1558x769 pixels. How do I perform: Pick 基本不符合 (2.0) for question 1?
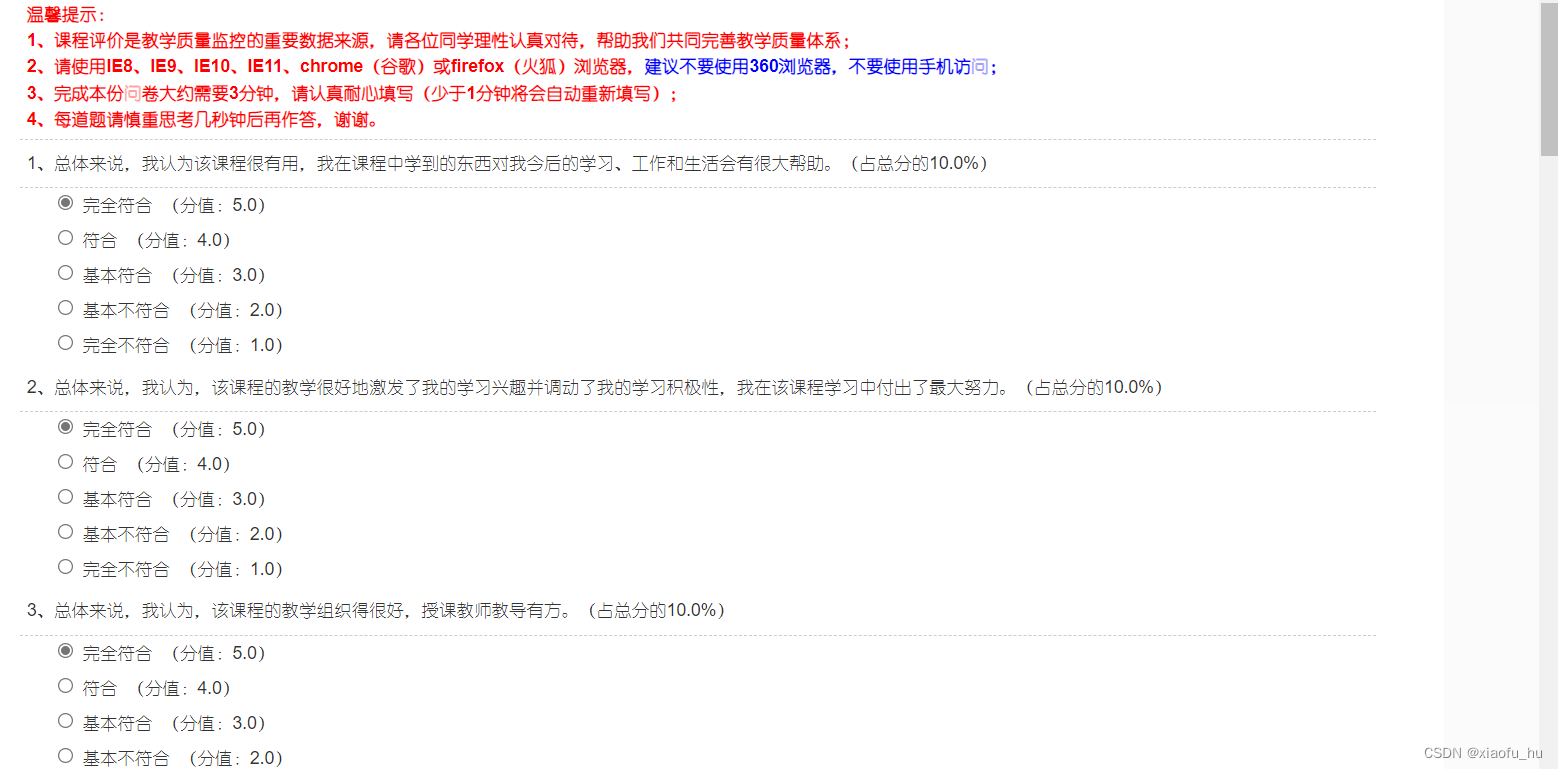(x=66, y=308)
